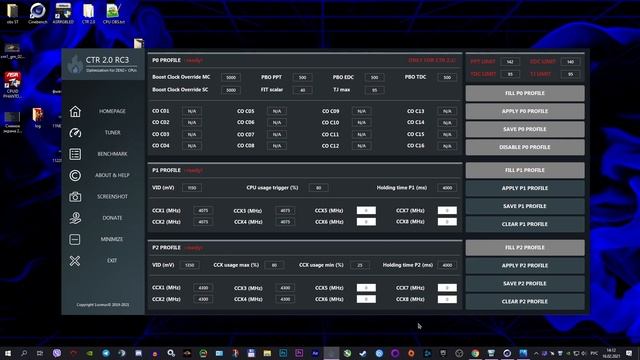Click the P2 profile CCX3 (MHz) field

285,288
